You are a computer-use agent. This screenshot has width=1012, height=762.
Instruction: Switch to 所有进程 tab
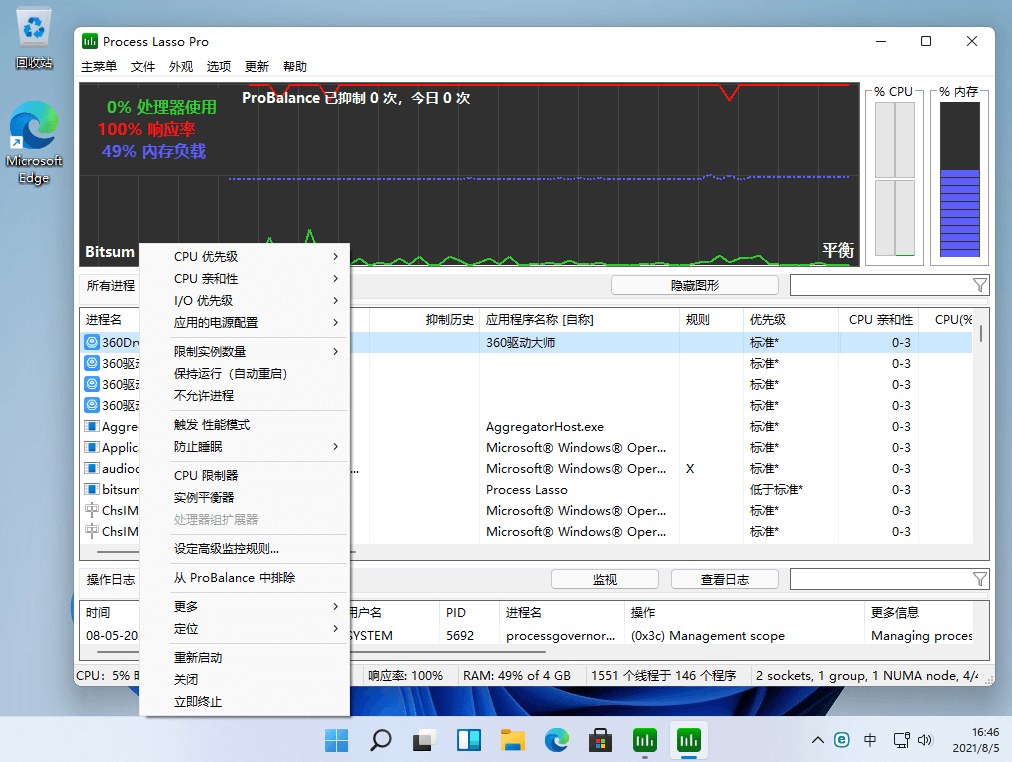point(110,285)
